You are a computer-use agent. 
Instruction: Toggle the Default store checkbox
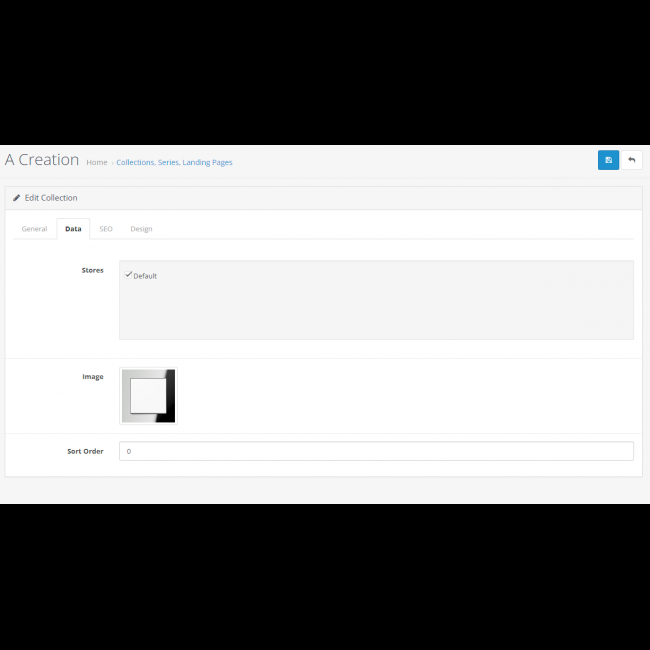coord(128,274)
